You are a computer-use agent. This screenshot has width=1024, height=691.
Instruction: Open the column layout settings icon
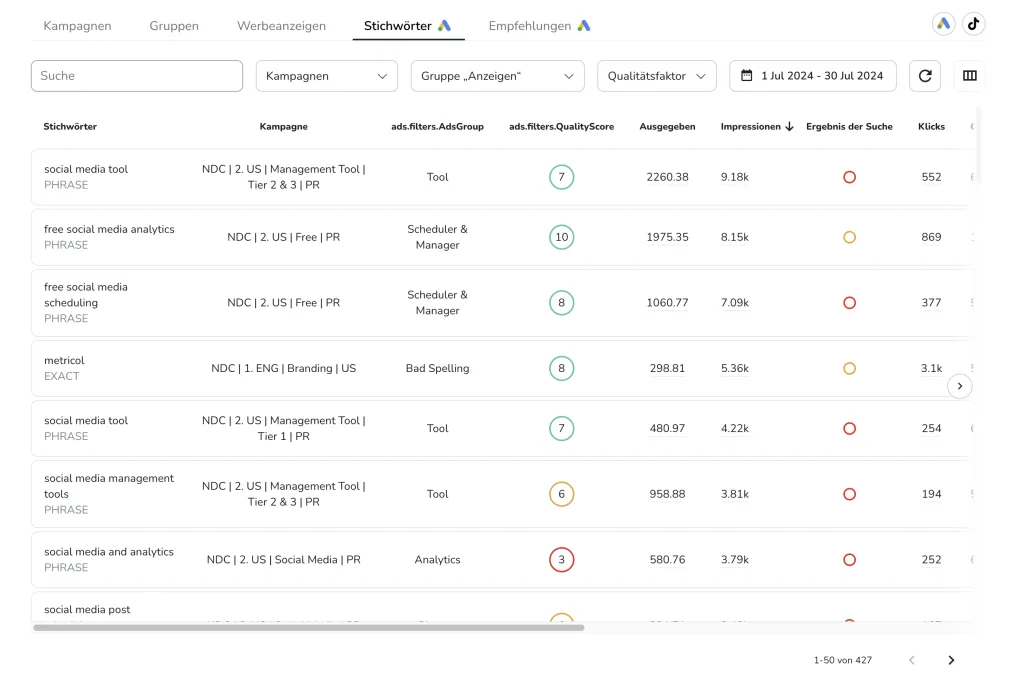[x=969, y=76]
